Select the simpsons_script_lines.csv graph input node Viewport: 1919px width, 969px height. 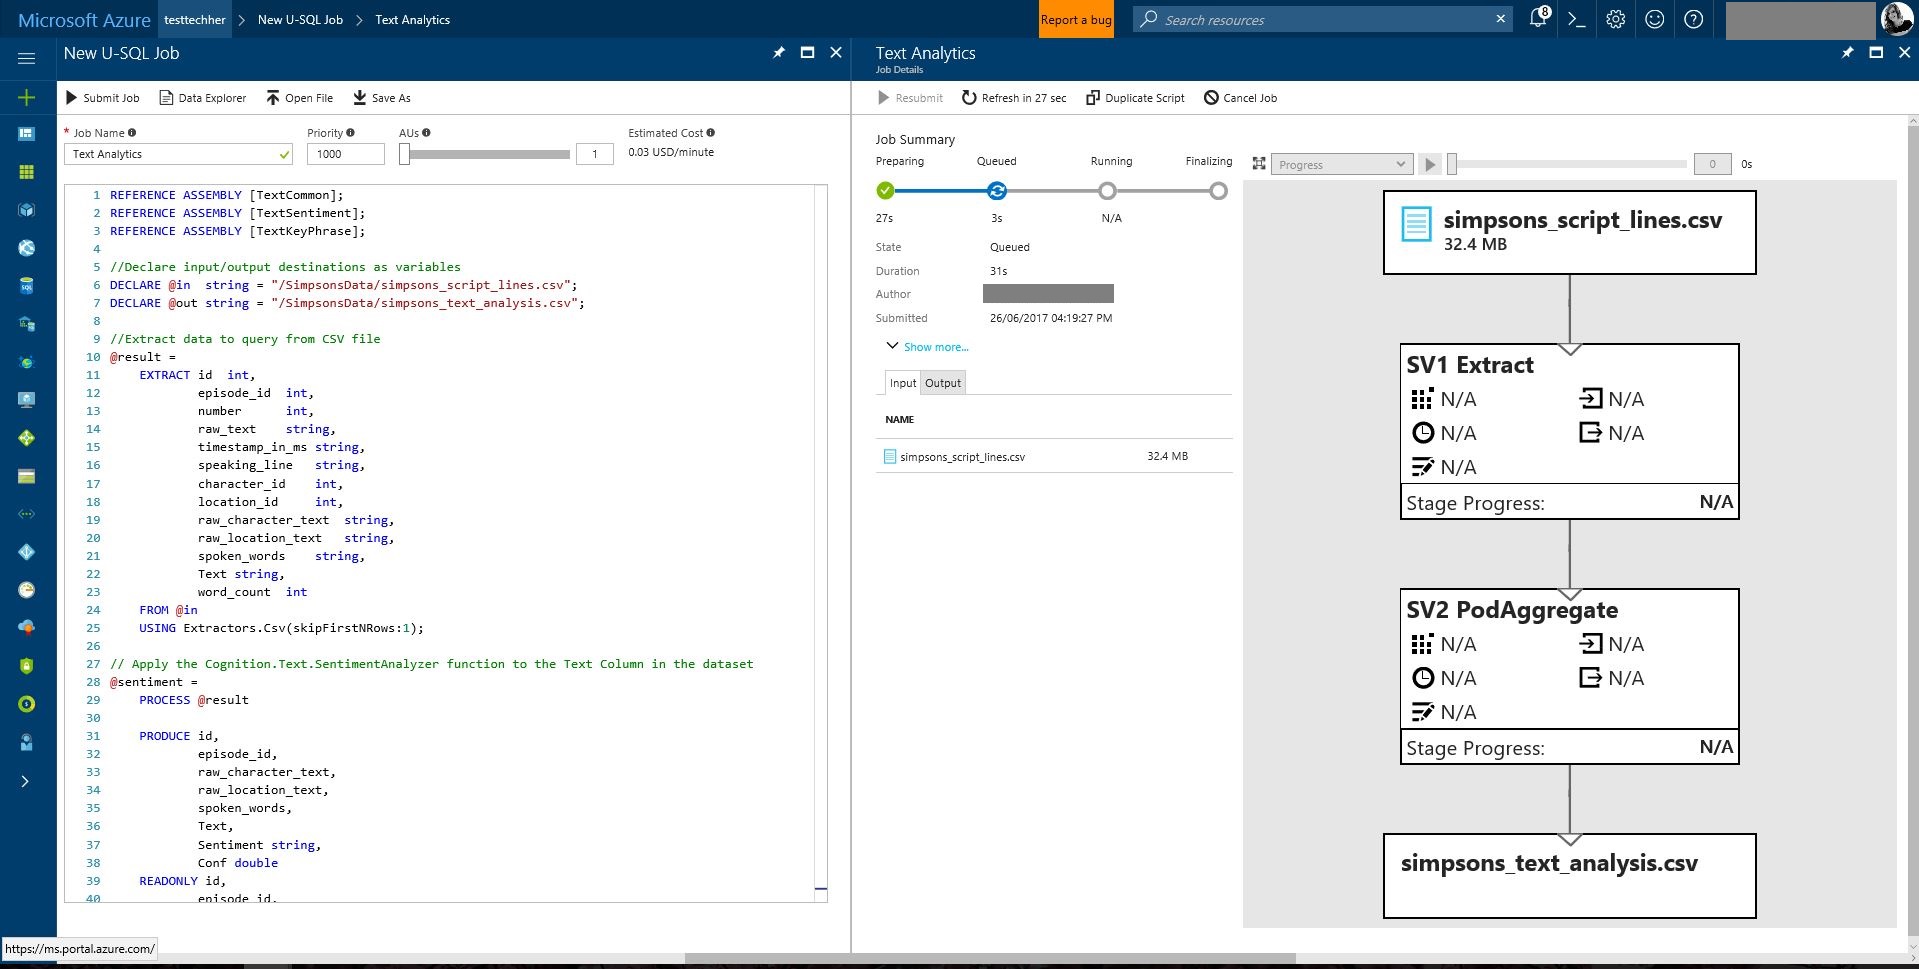[x=1569, y=232]
